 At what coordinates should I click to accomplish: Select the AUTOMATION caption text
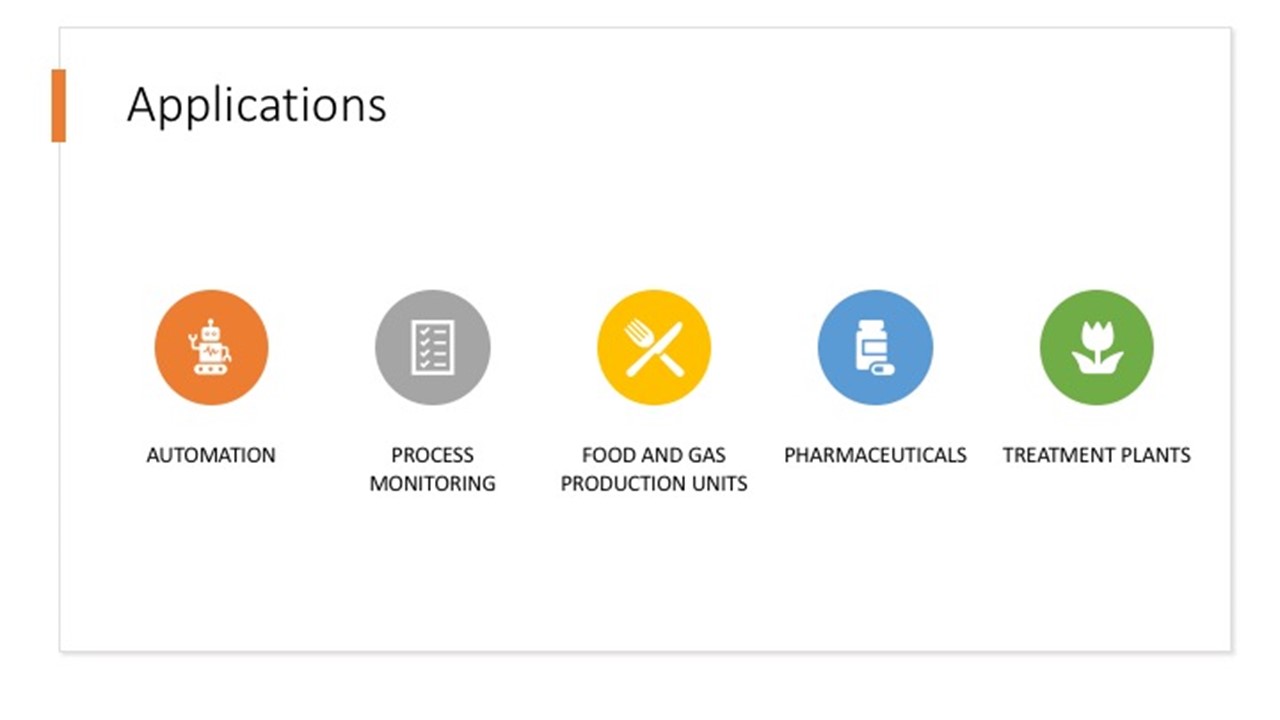(x=211, y=455)
